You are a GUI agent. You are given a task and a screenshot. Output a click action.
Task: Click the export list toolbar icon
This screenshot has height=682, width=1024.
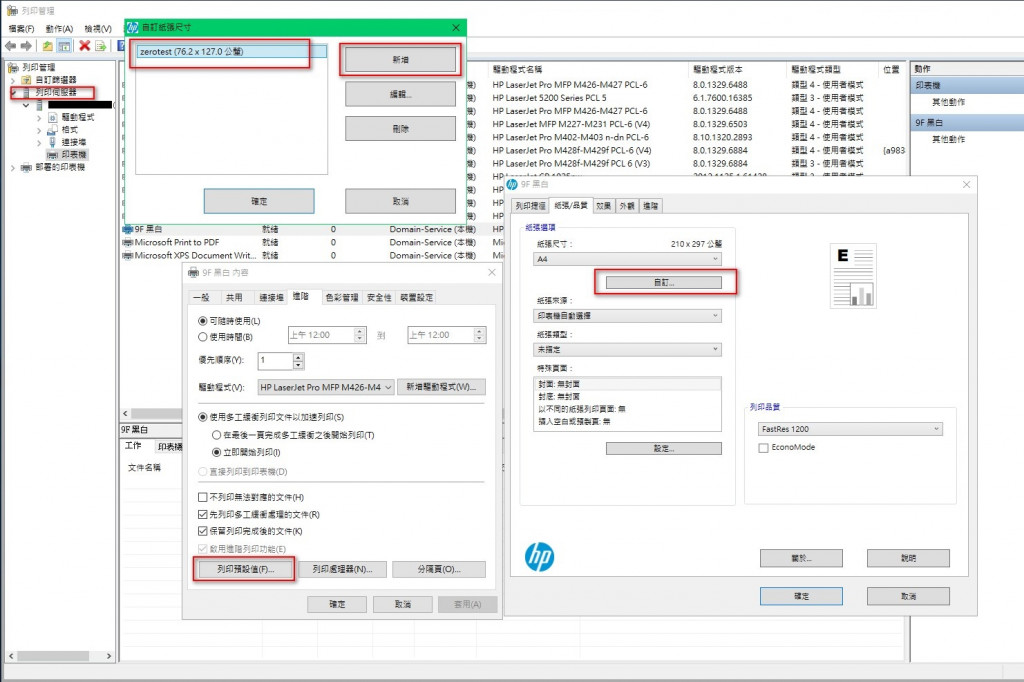click(x=101, y=46)
